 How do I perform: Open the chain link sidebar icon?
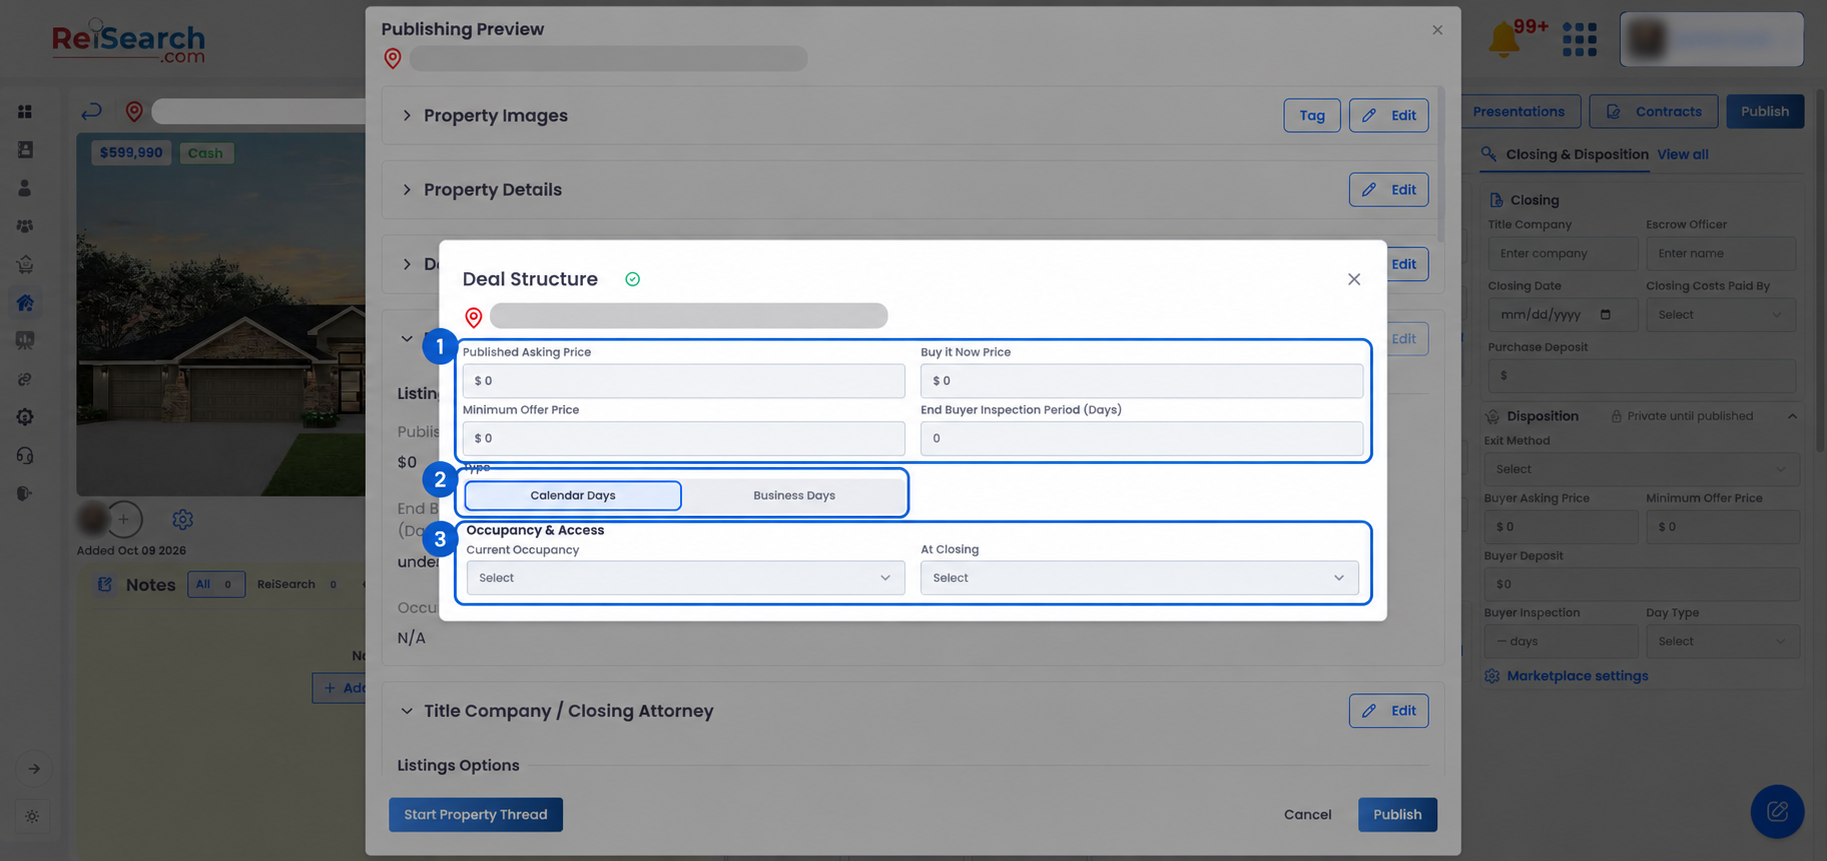25,379
